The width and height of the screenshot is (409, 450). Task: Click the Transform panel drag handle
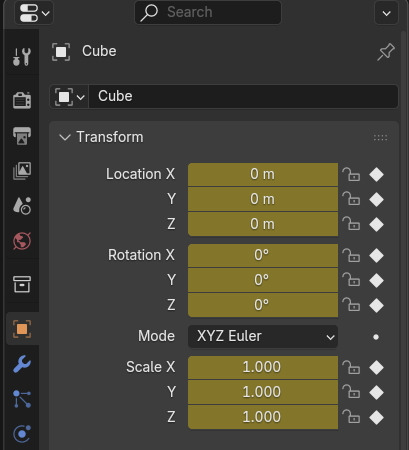tap(380, 138)
